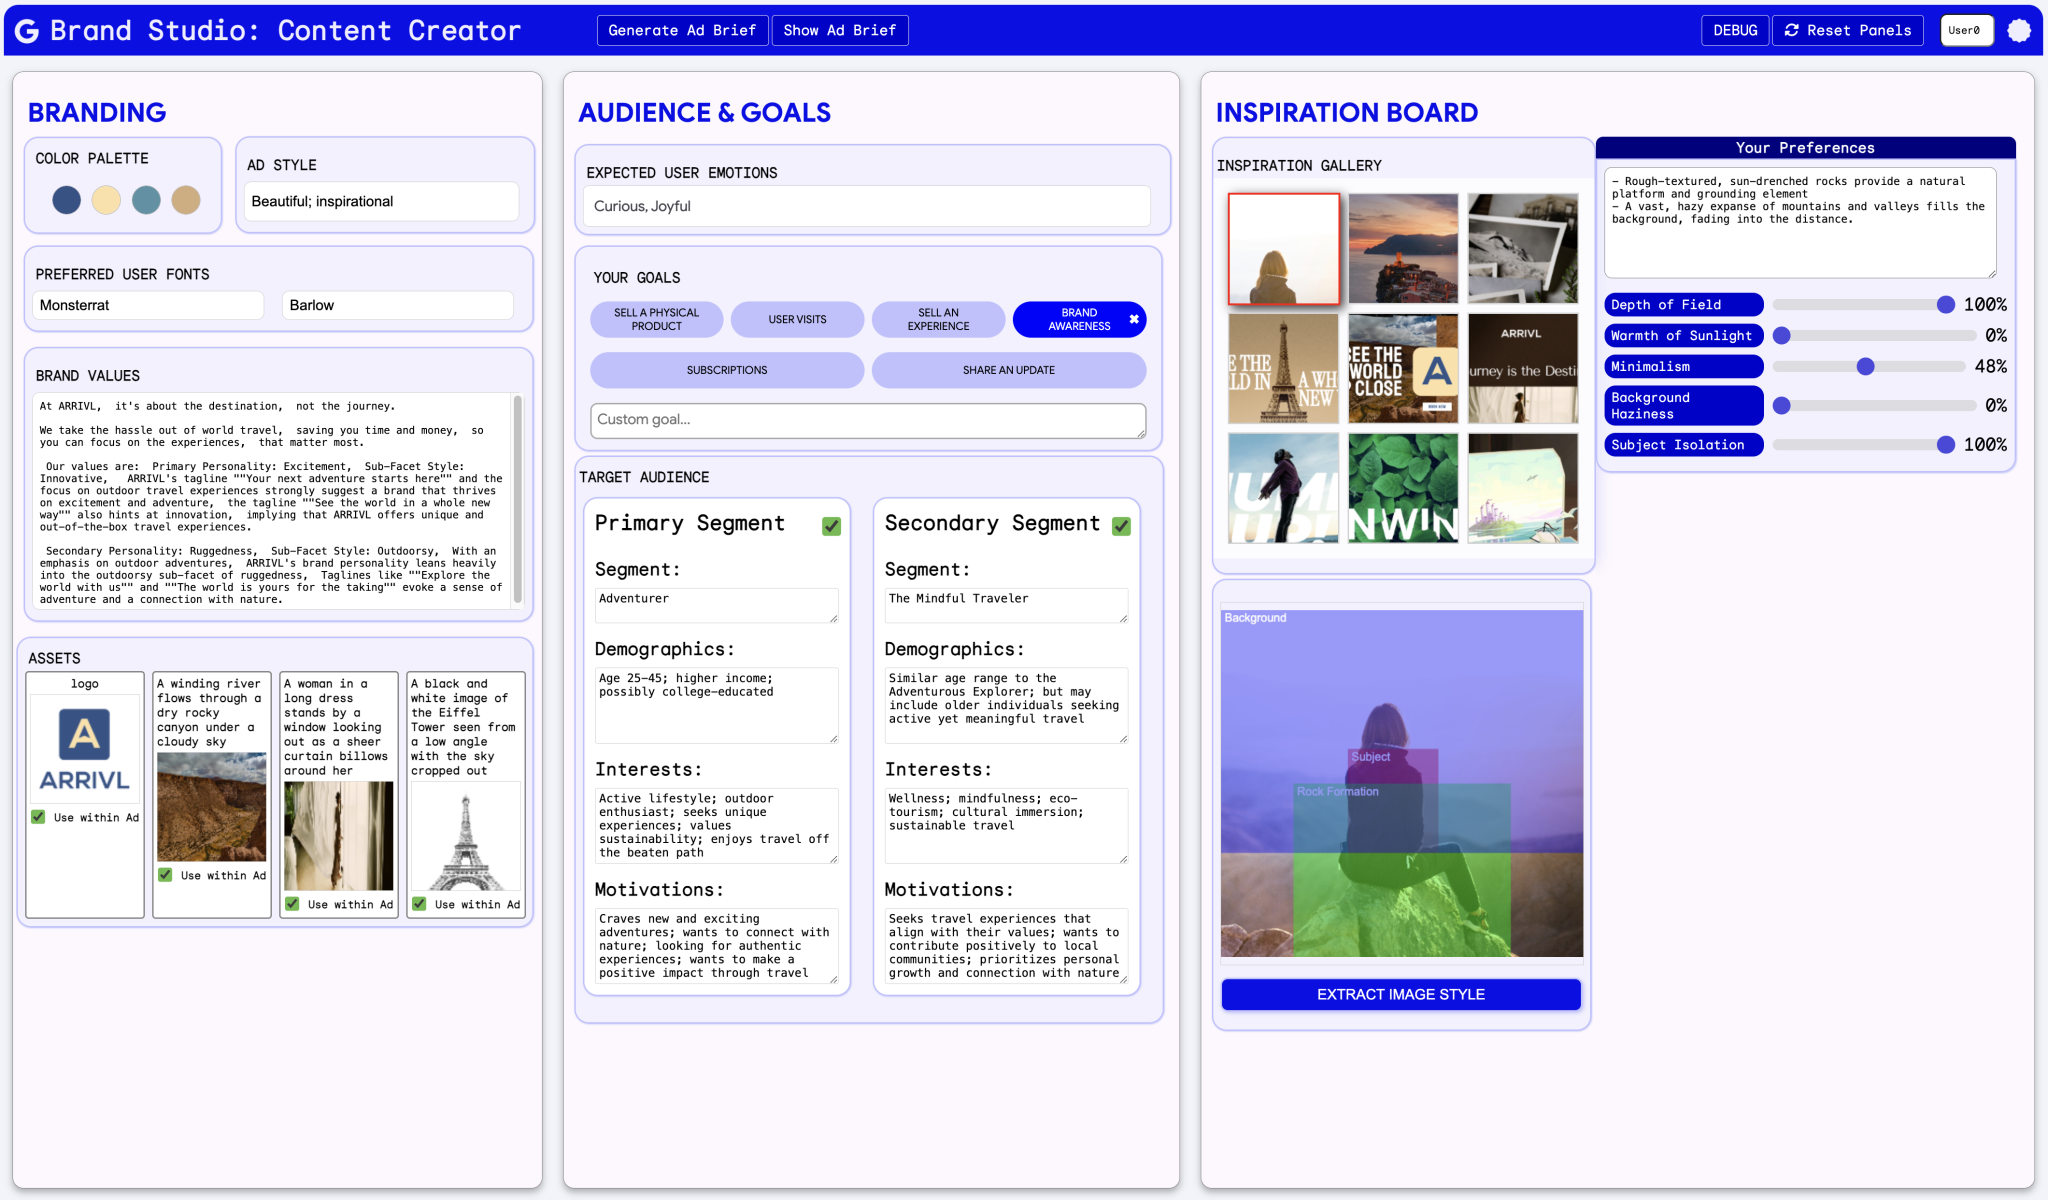Open Show Ad Brief

click(839, 30)
